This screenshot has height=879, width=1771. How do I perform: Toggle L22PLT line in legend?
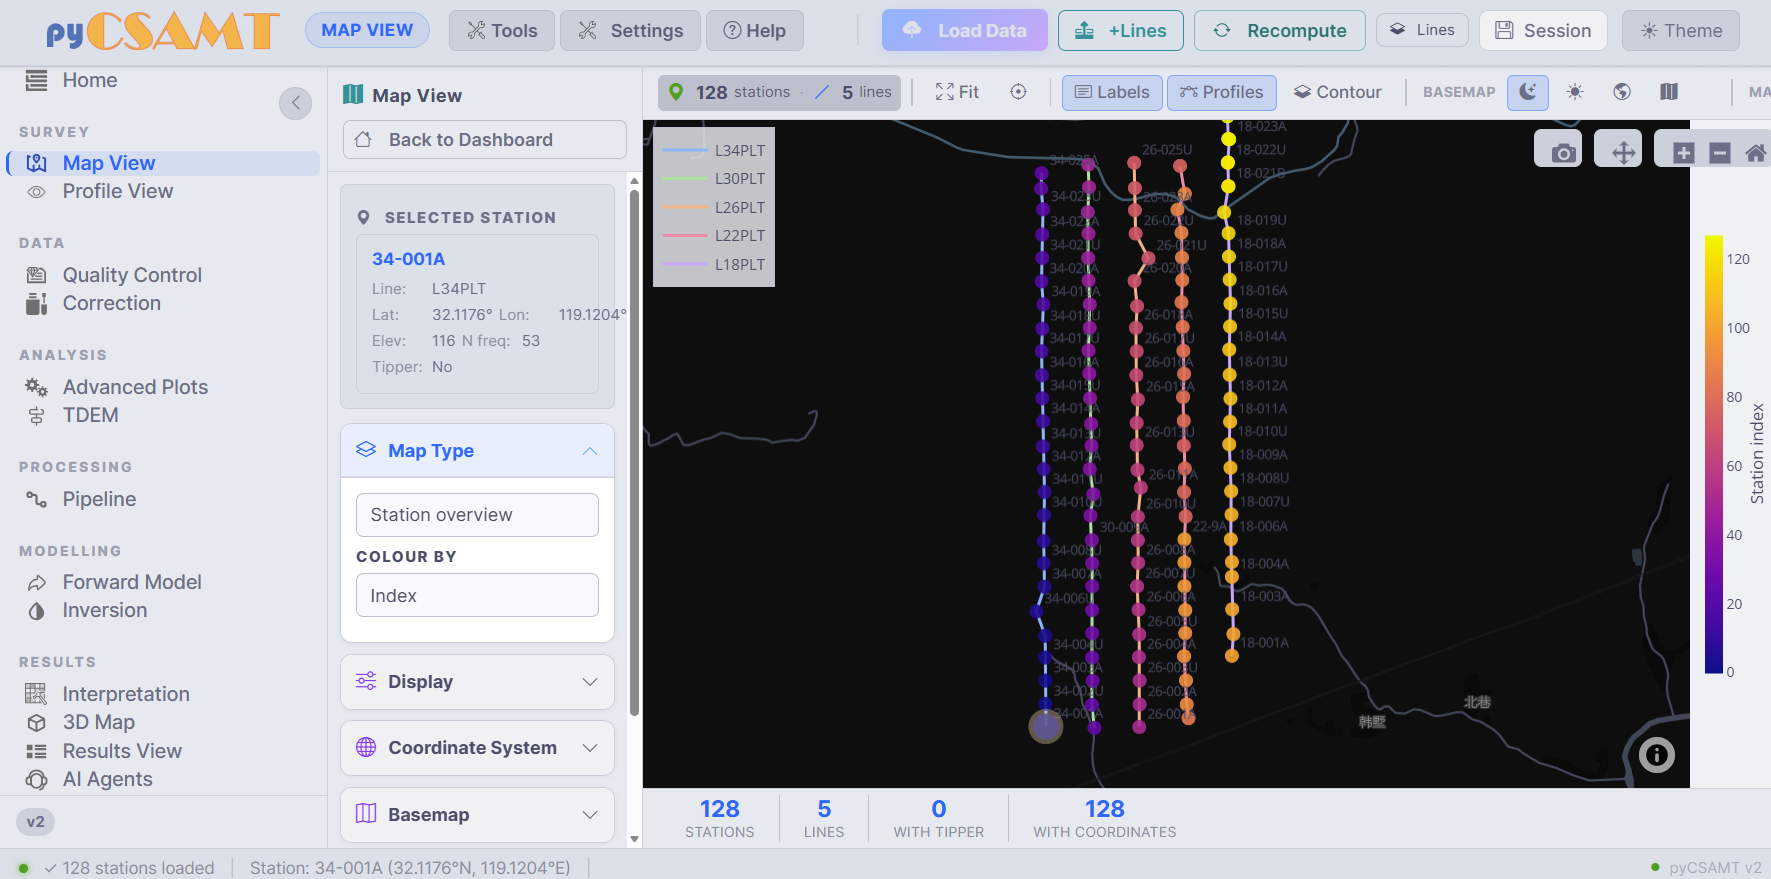pos(714,235)
